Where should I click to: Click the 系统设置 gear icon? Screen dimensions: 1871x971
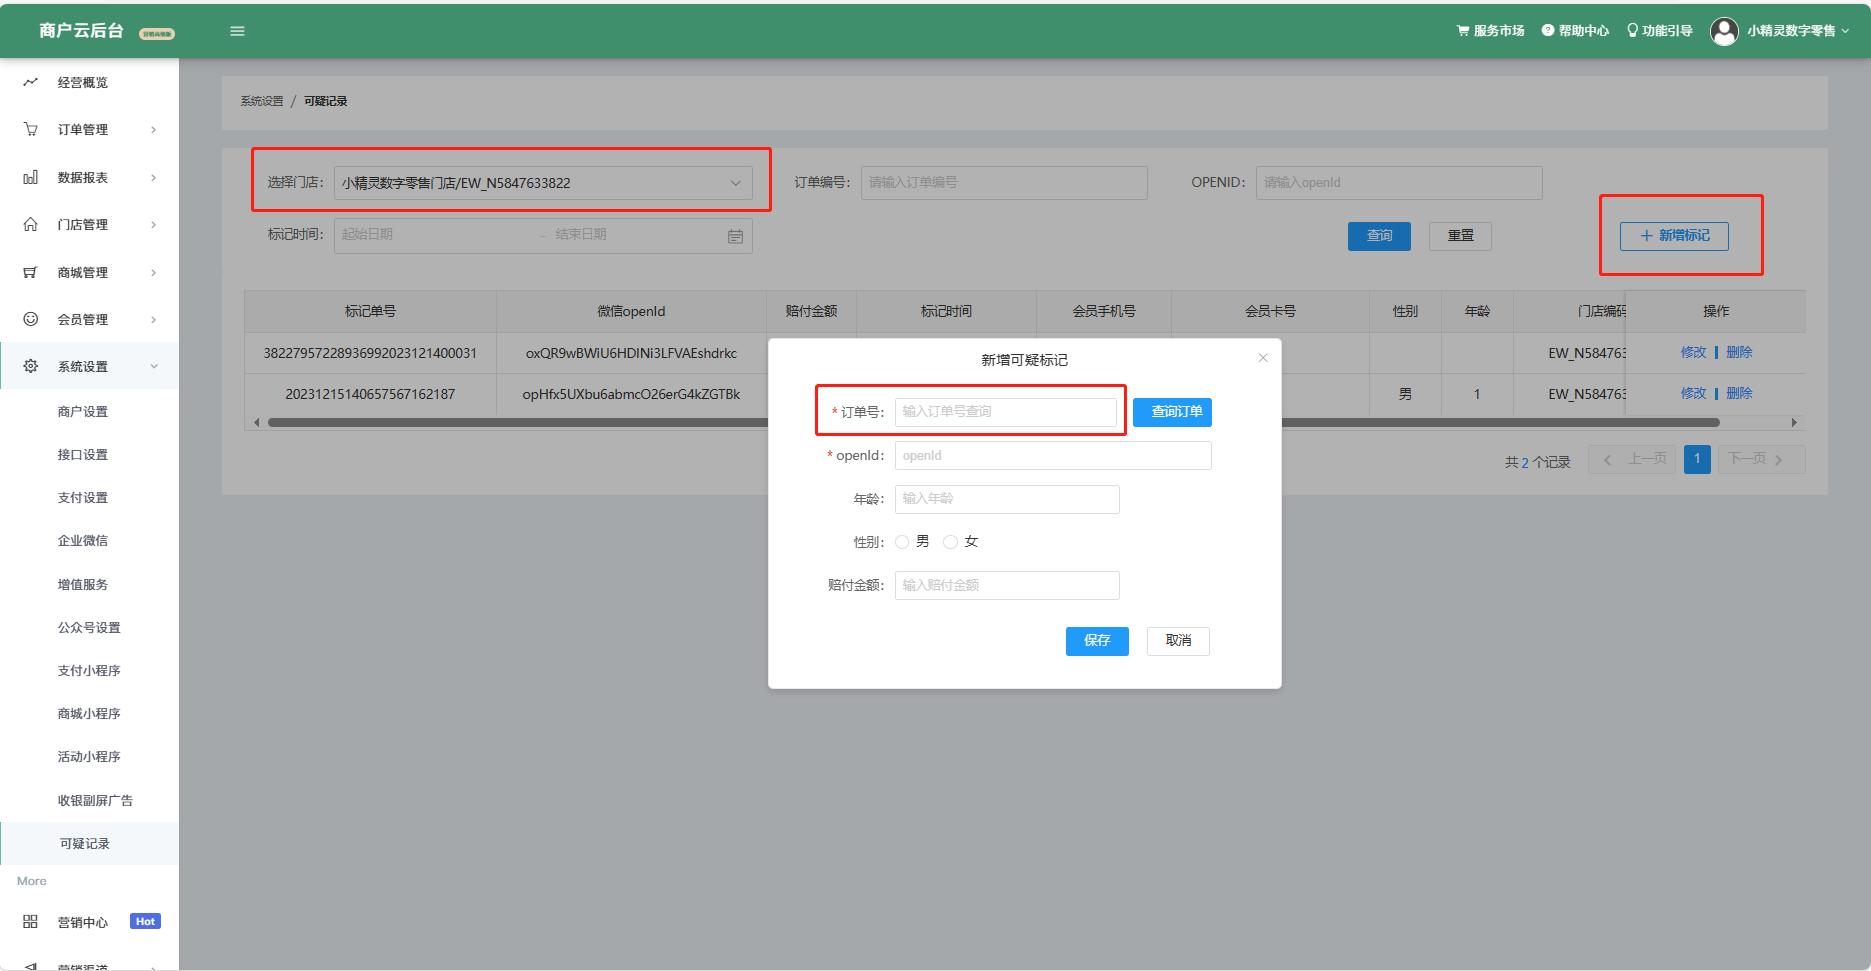pos(31,366)
